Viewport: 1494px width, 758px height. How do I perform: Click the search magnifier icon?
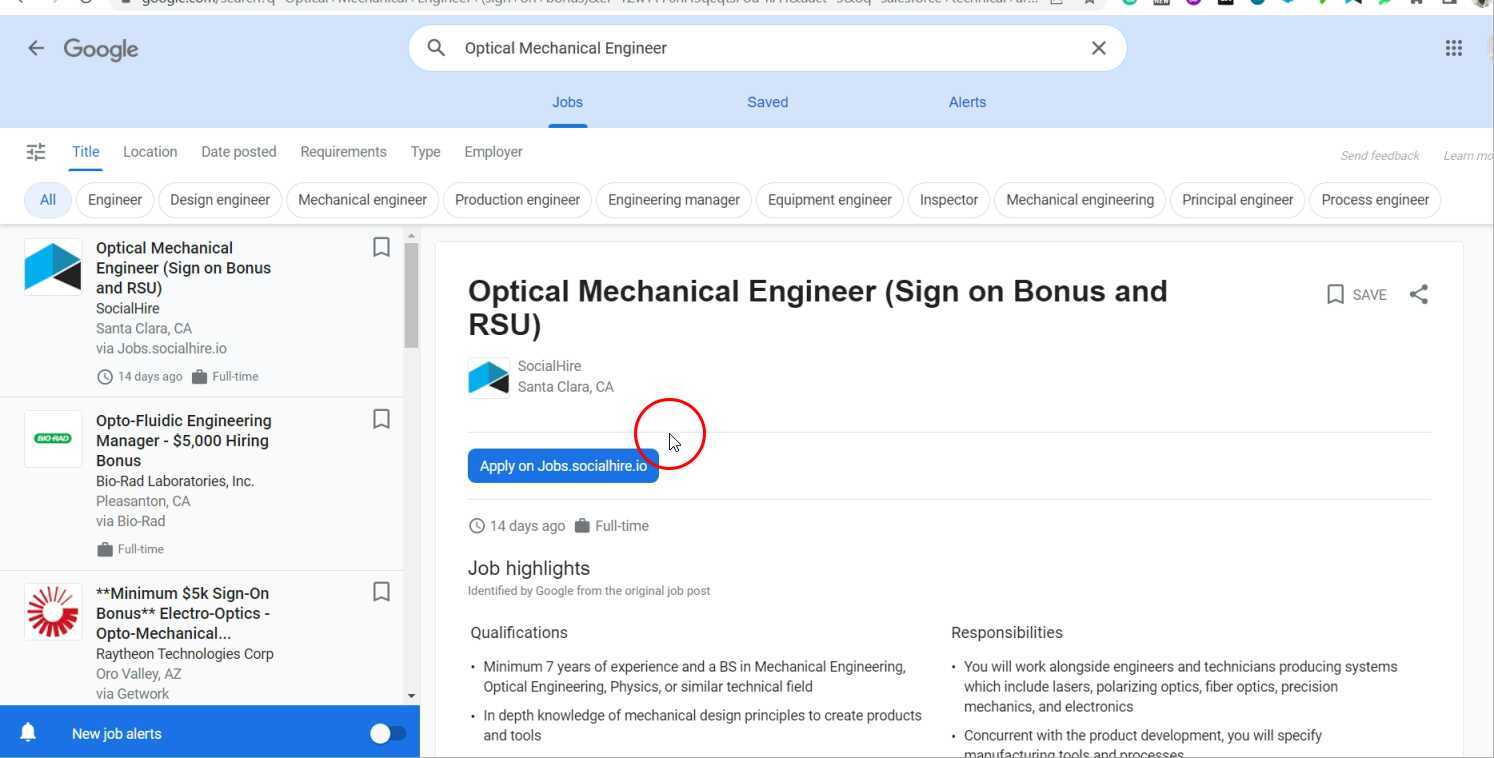click(436, 48)
